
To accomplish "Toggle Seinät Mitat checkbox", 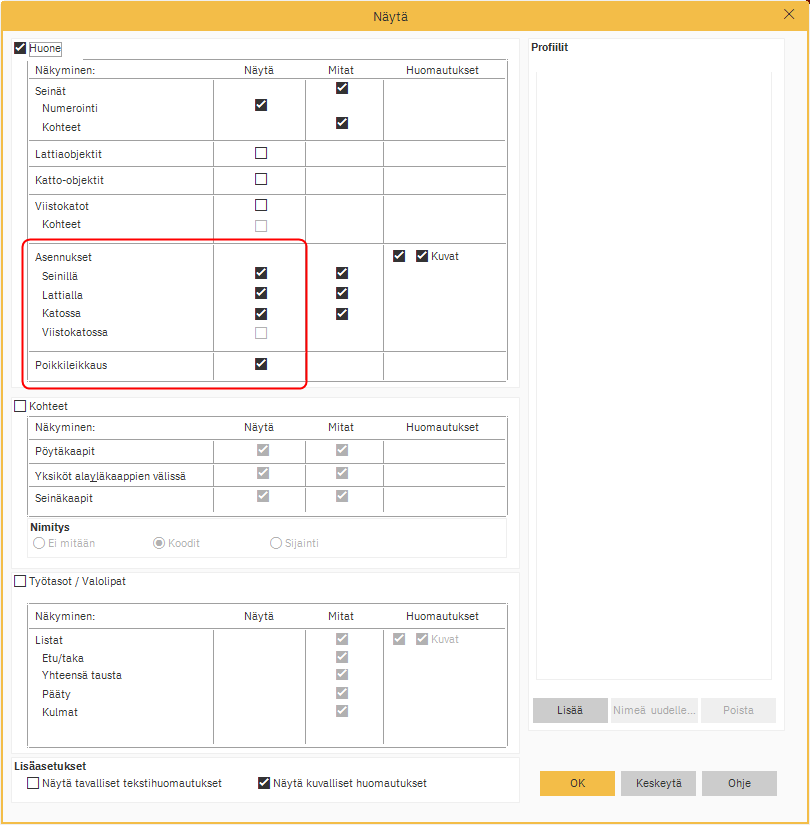I will click(342, 88).
